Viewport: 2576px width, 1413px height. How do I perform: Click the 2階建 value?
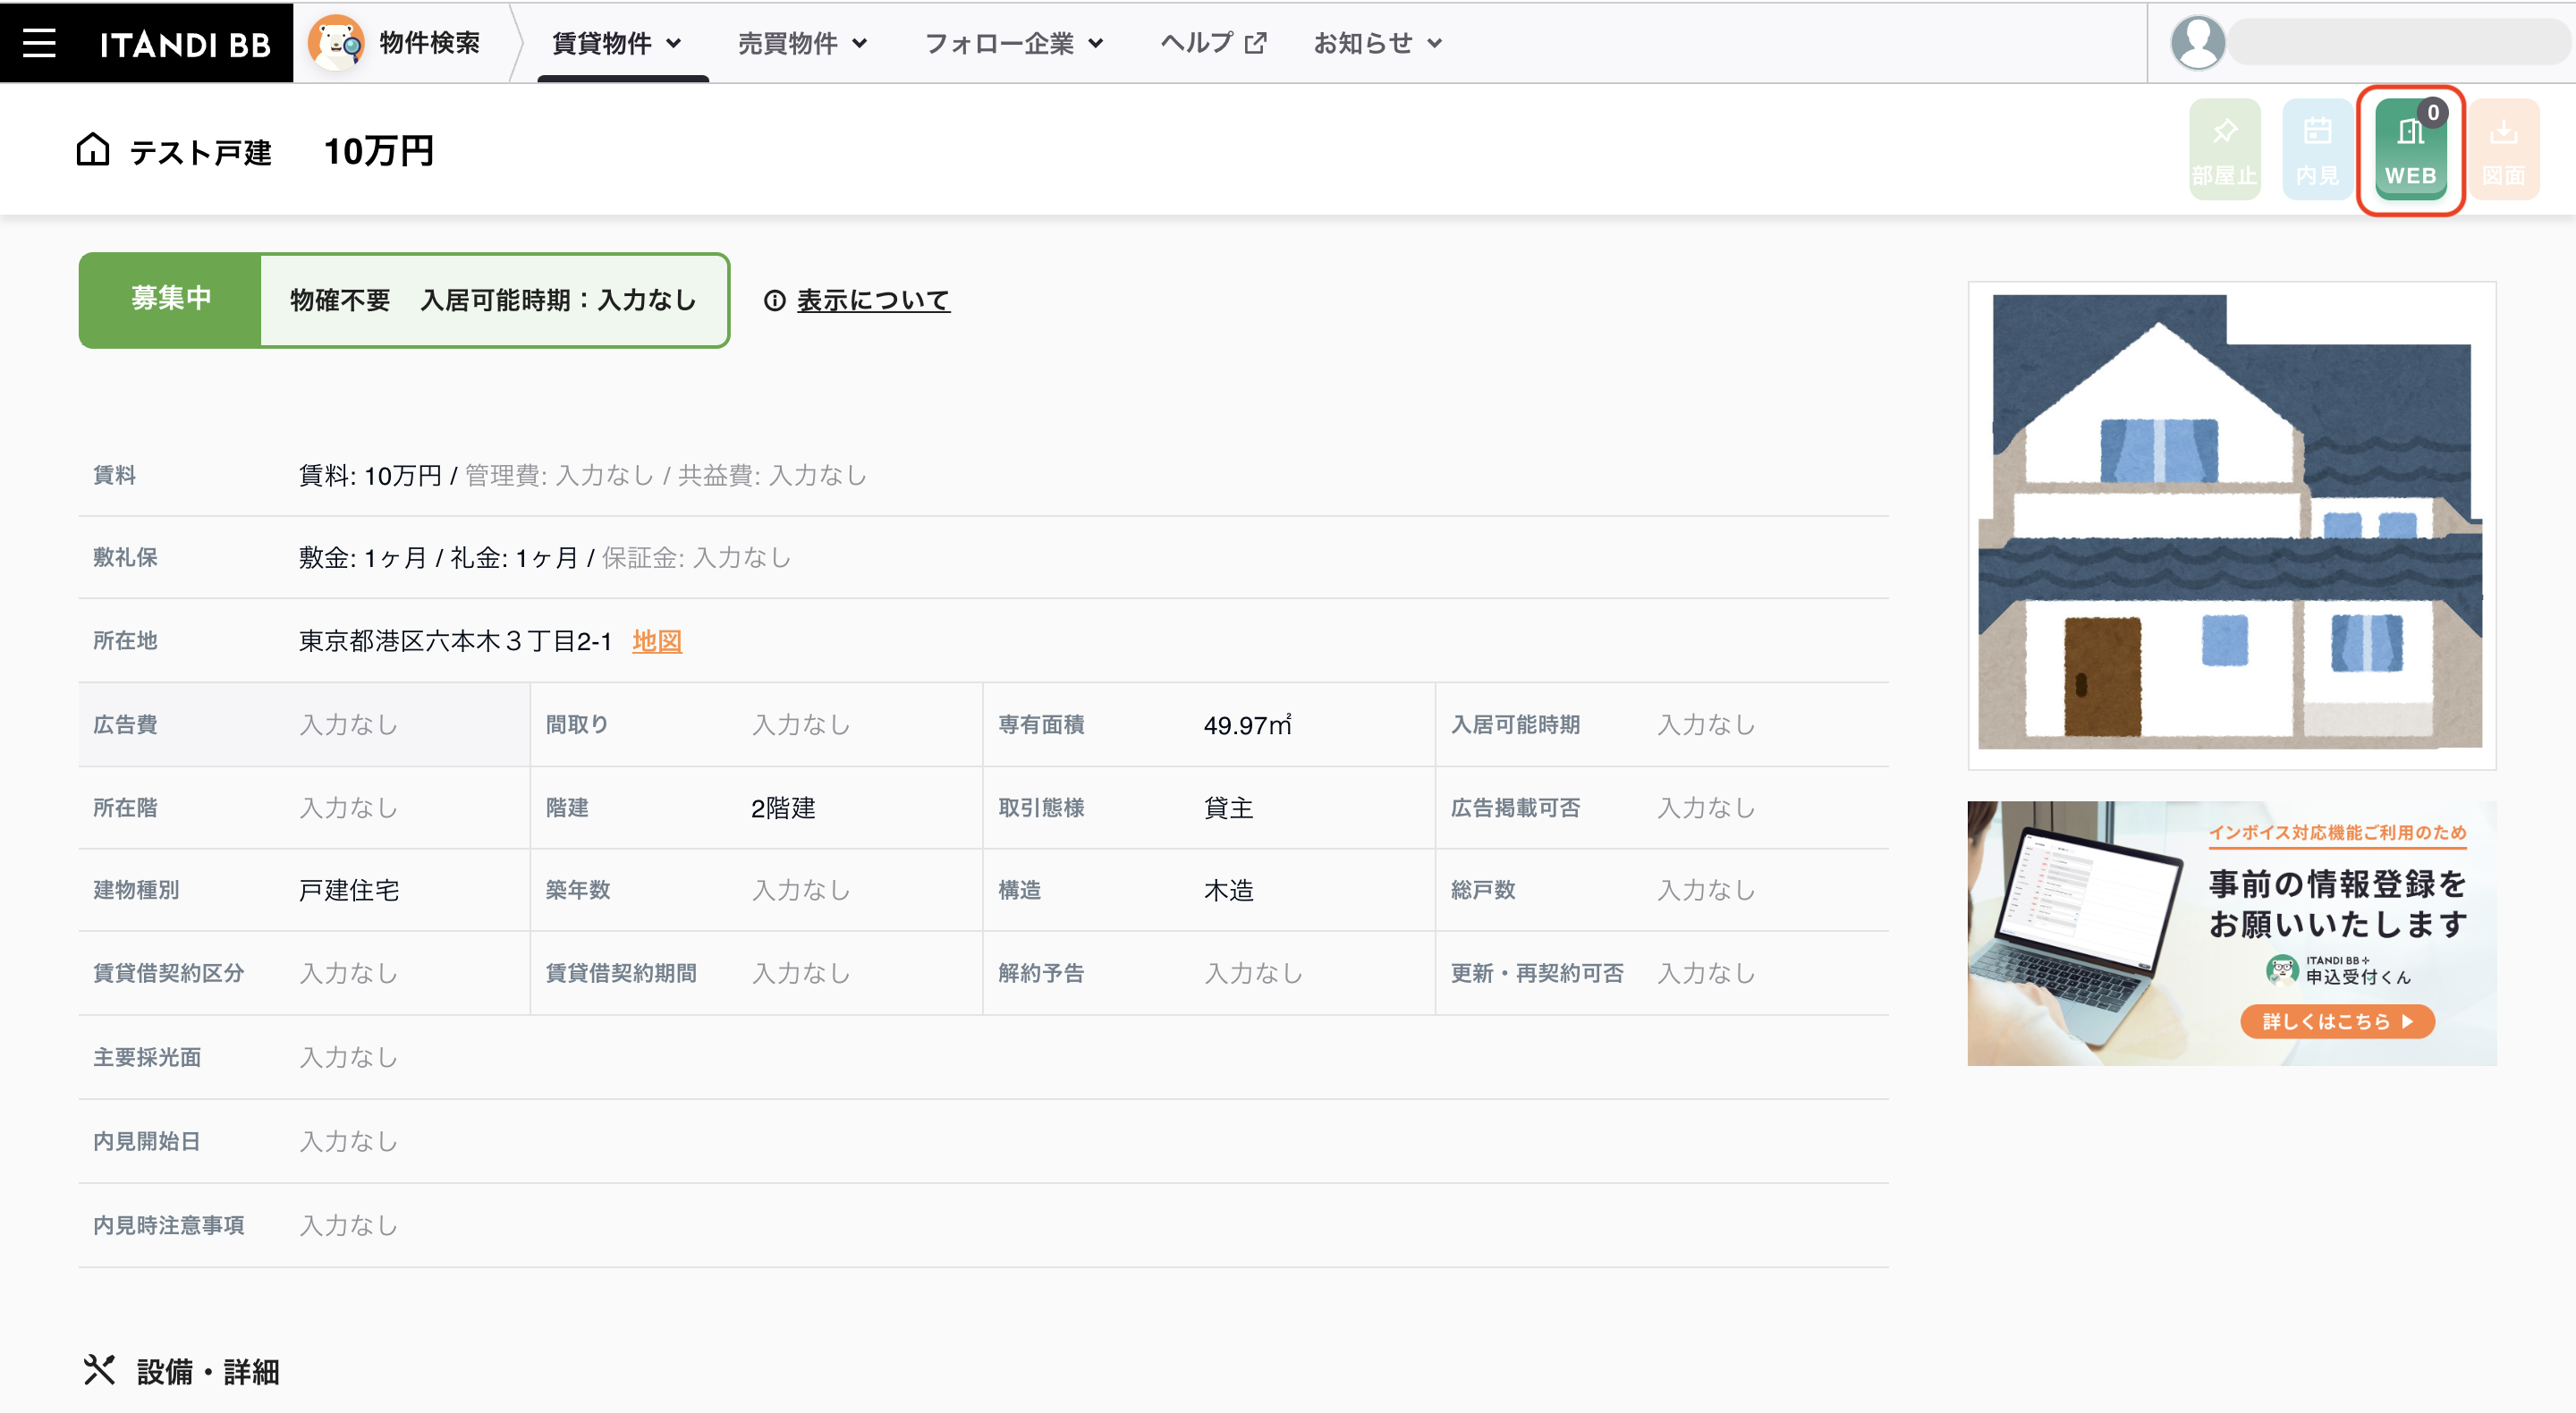(x=783, y=808)
